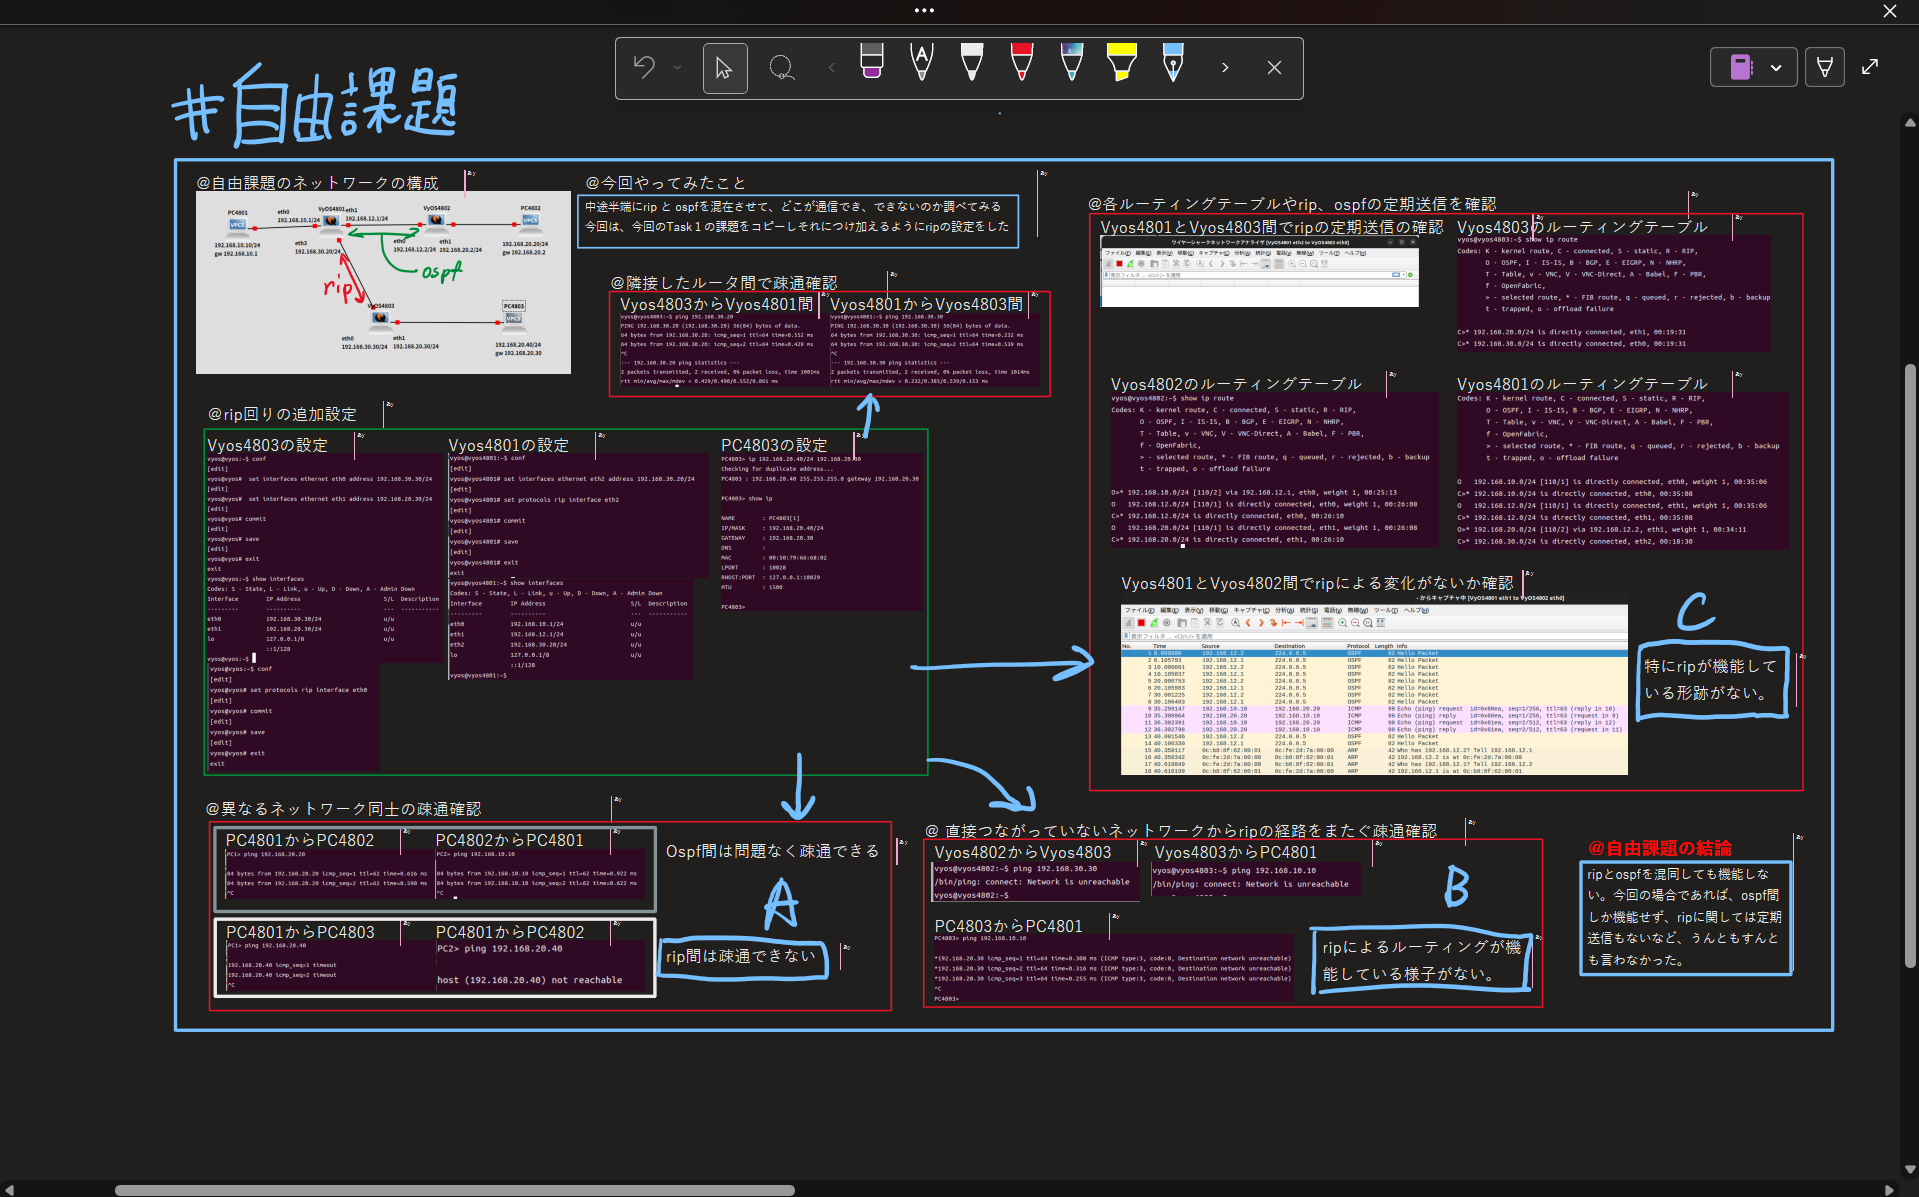1919x1197 pixels.
Task: Show previous pens with left chevron
Action: 831,68
